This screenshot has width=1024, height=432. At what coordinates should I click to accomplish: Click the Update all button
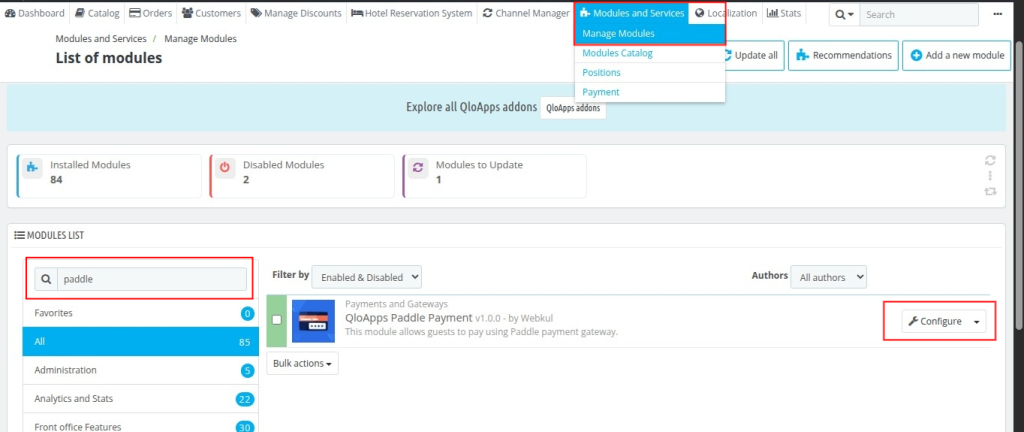tap(754, 55)
